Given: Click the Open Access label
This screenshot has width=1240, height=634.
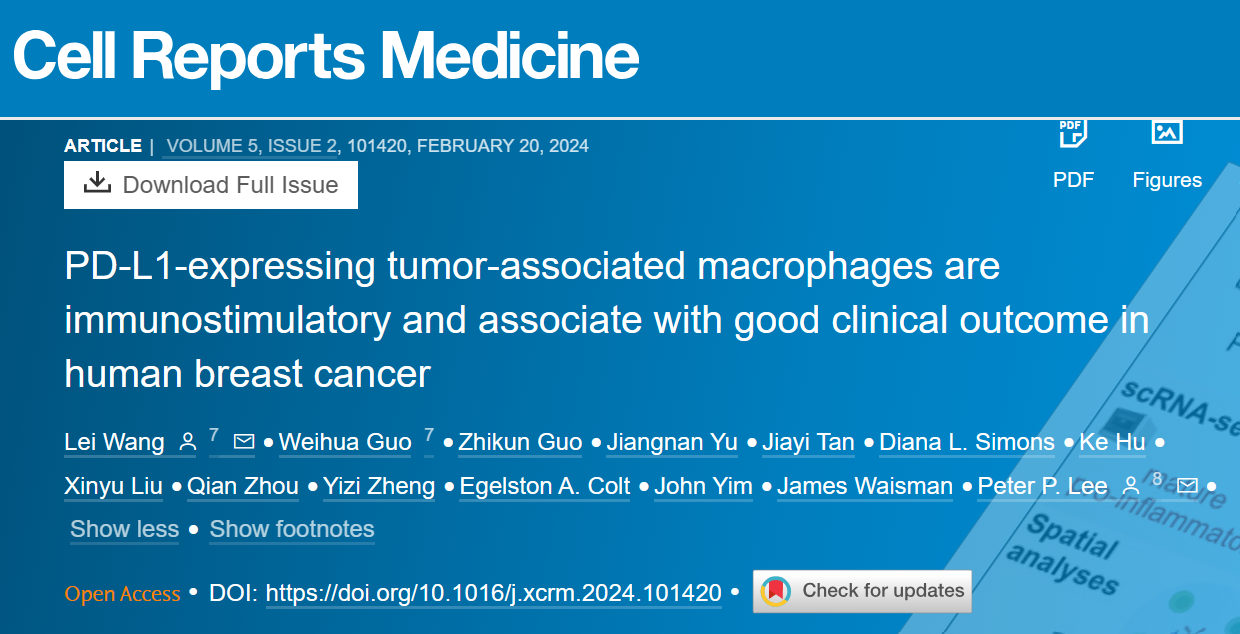Looking at the screenshot, I should coord(123,594).
